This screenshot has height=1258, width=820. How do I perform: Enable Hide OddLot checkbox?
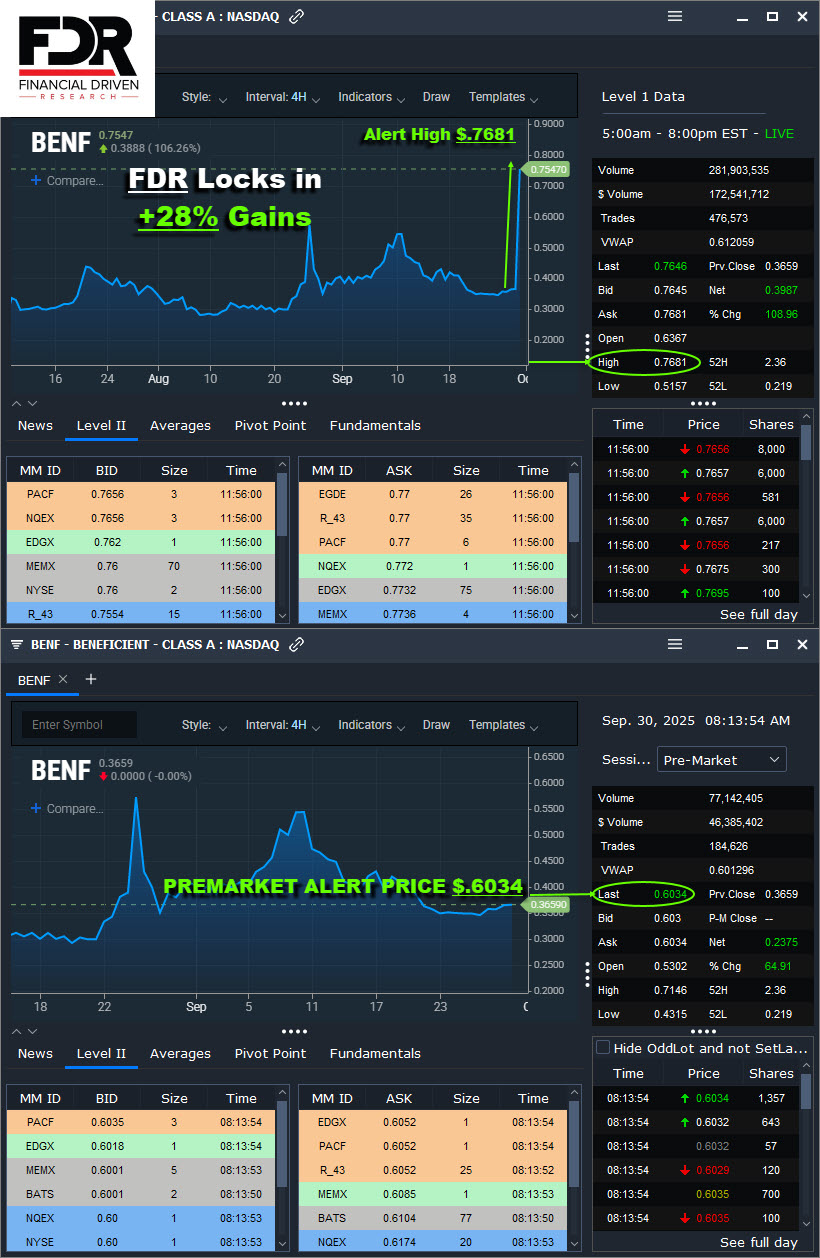coord(603,1048)
